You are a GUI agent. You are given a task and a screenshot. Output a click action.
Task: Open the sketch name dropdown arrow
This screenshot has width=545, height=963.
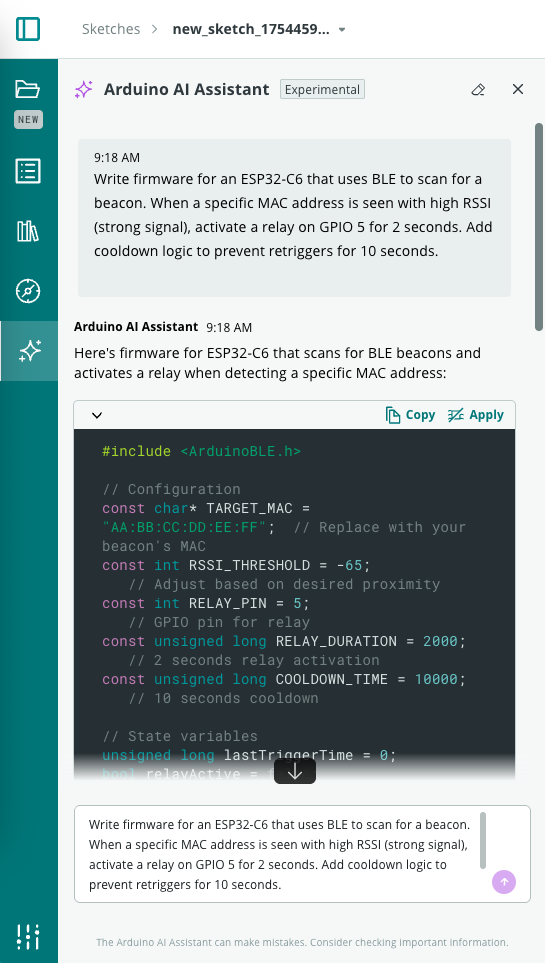coord(342,29)
